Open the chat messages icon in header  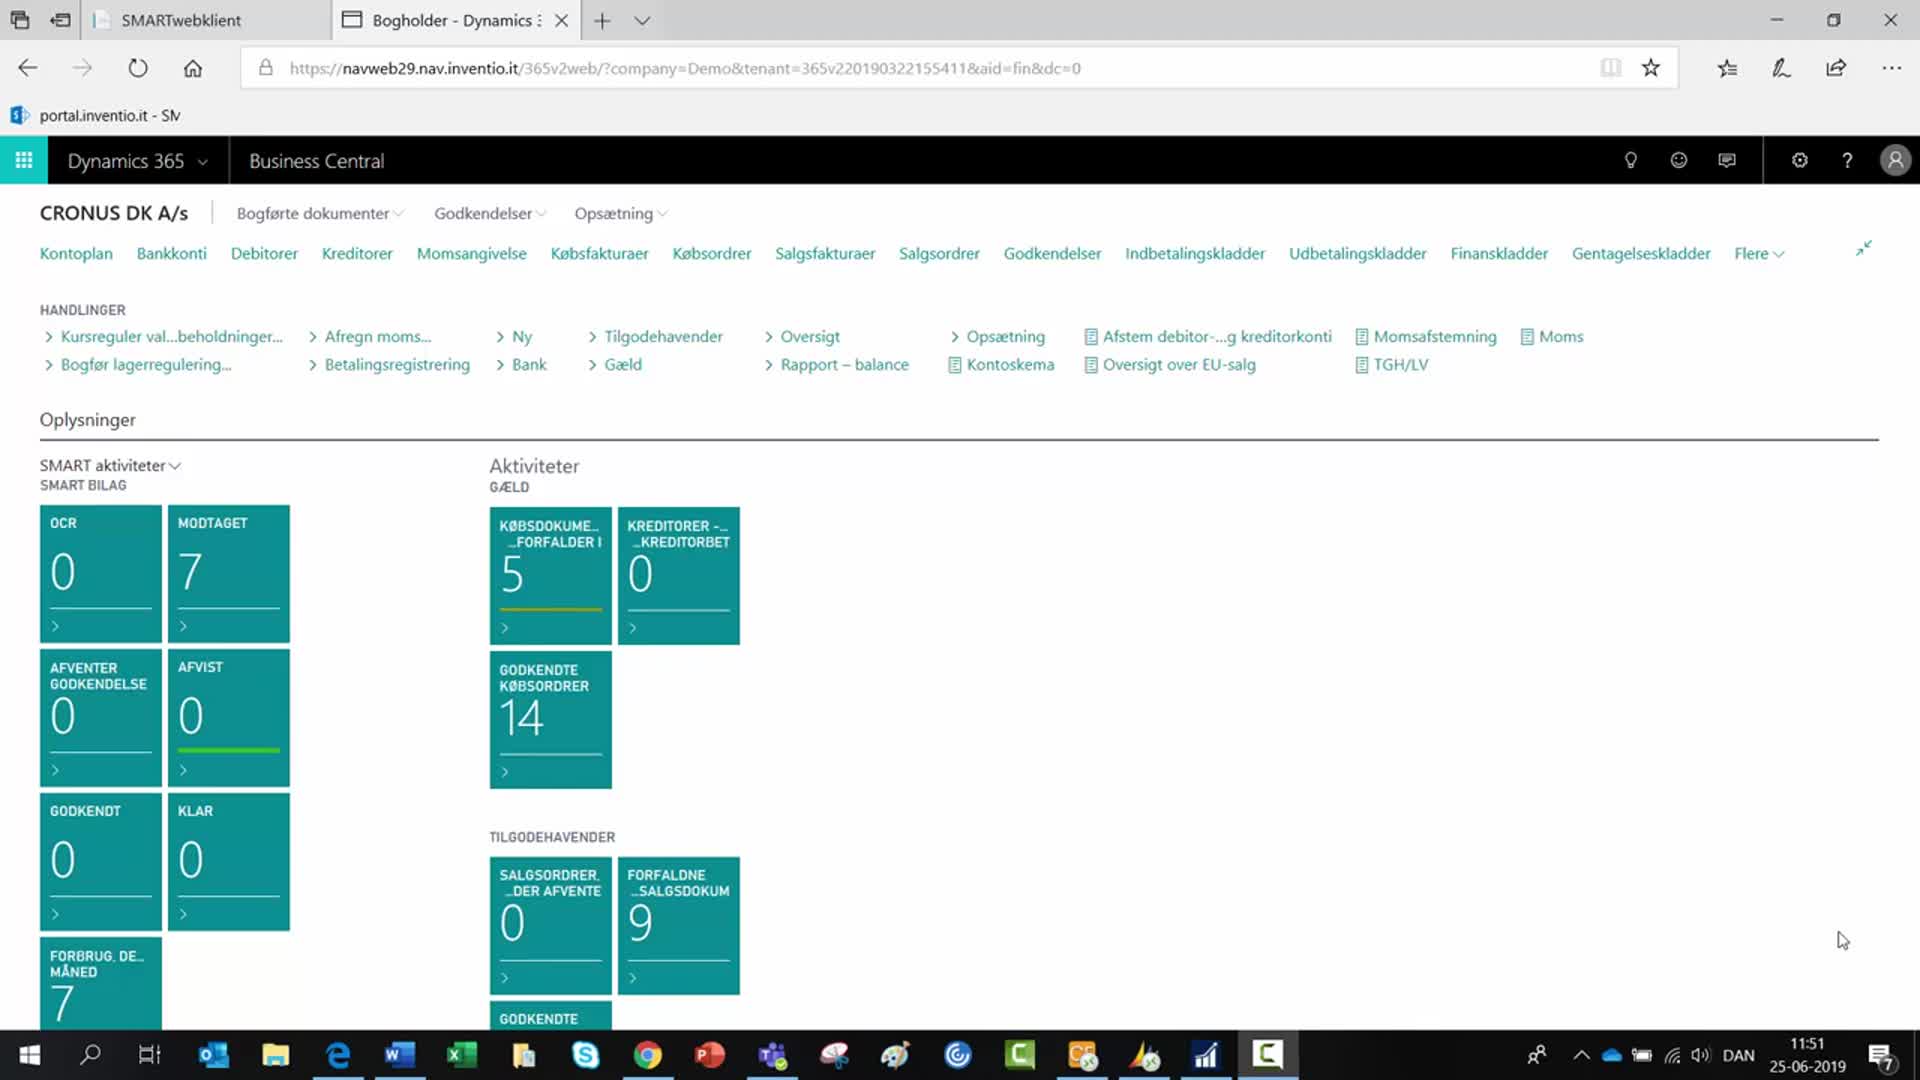(1726, 160)
